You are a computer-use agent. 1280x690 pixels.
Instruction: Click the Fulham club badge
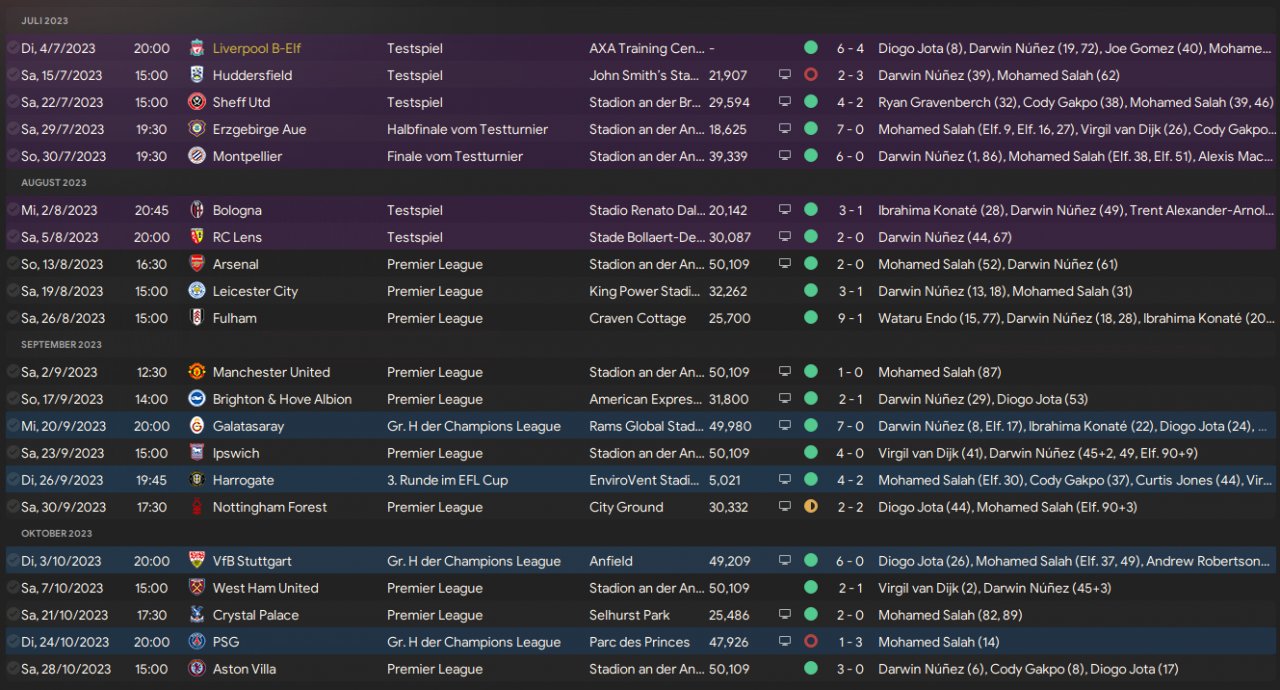tap(197, 318)
